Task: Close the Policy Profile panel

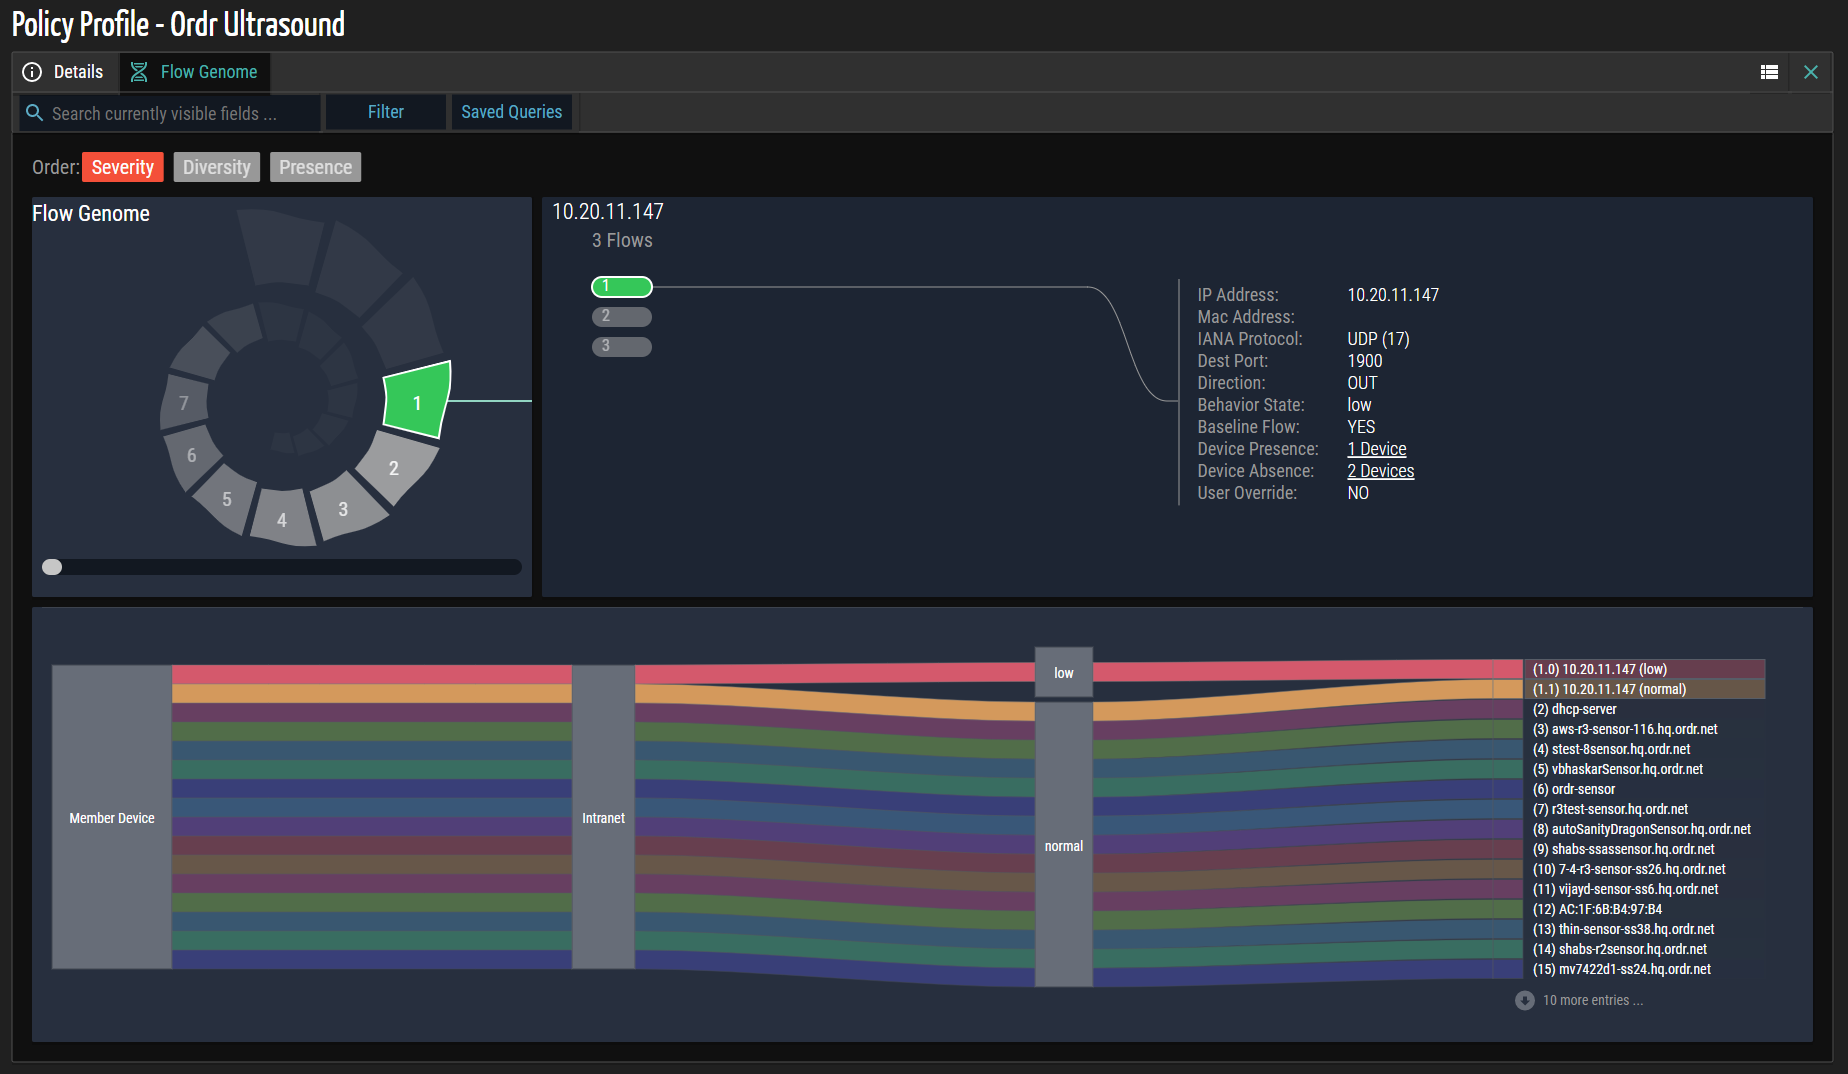Action: (1810, 72)
